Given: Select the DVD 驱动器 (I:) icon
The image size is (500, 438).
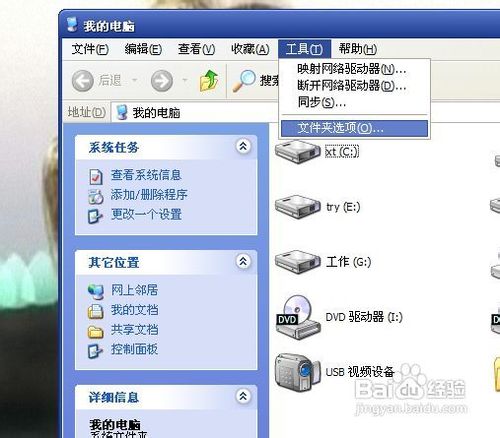Looking at the screenshot, I should point(297,317).
